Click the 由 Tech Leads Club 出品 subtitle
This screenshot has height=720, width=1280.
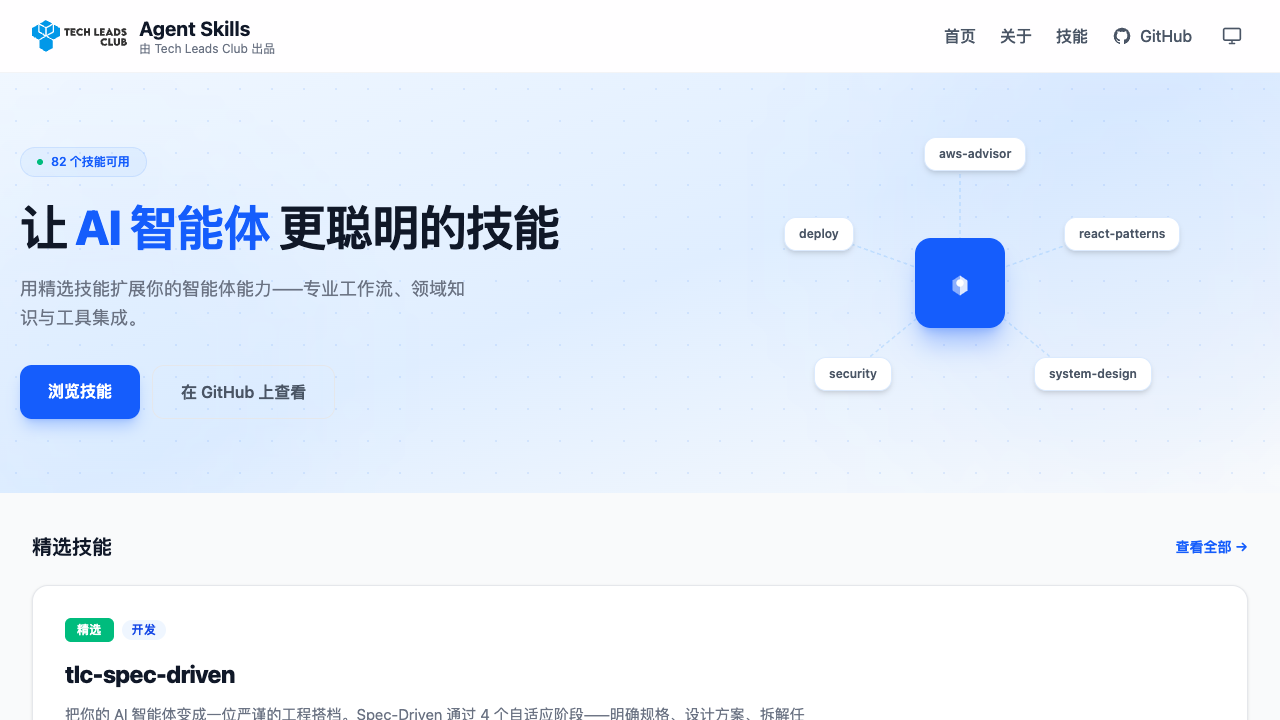(x=207, y=49)
